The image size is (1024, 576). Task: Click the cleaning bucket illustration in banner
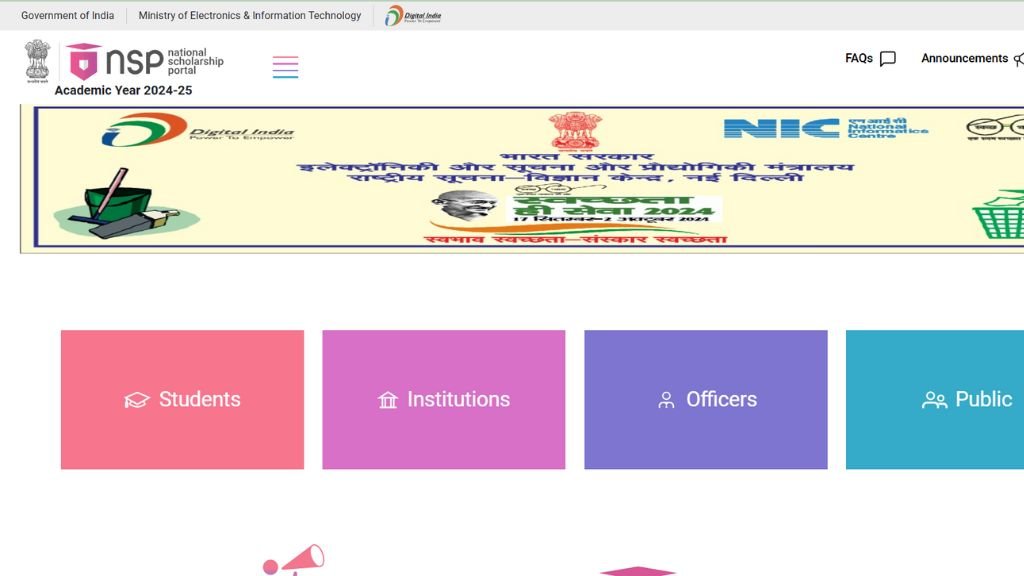pos(125,204)
